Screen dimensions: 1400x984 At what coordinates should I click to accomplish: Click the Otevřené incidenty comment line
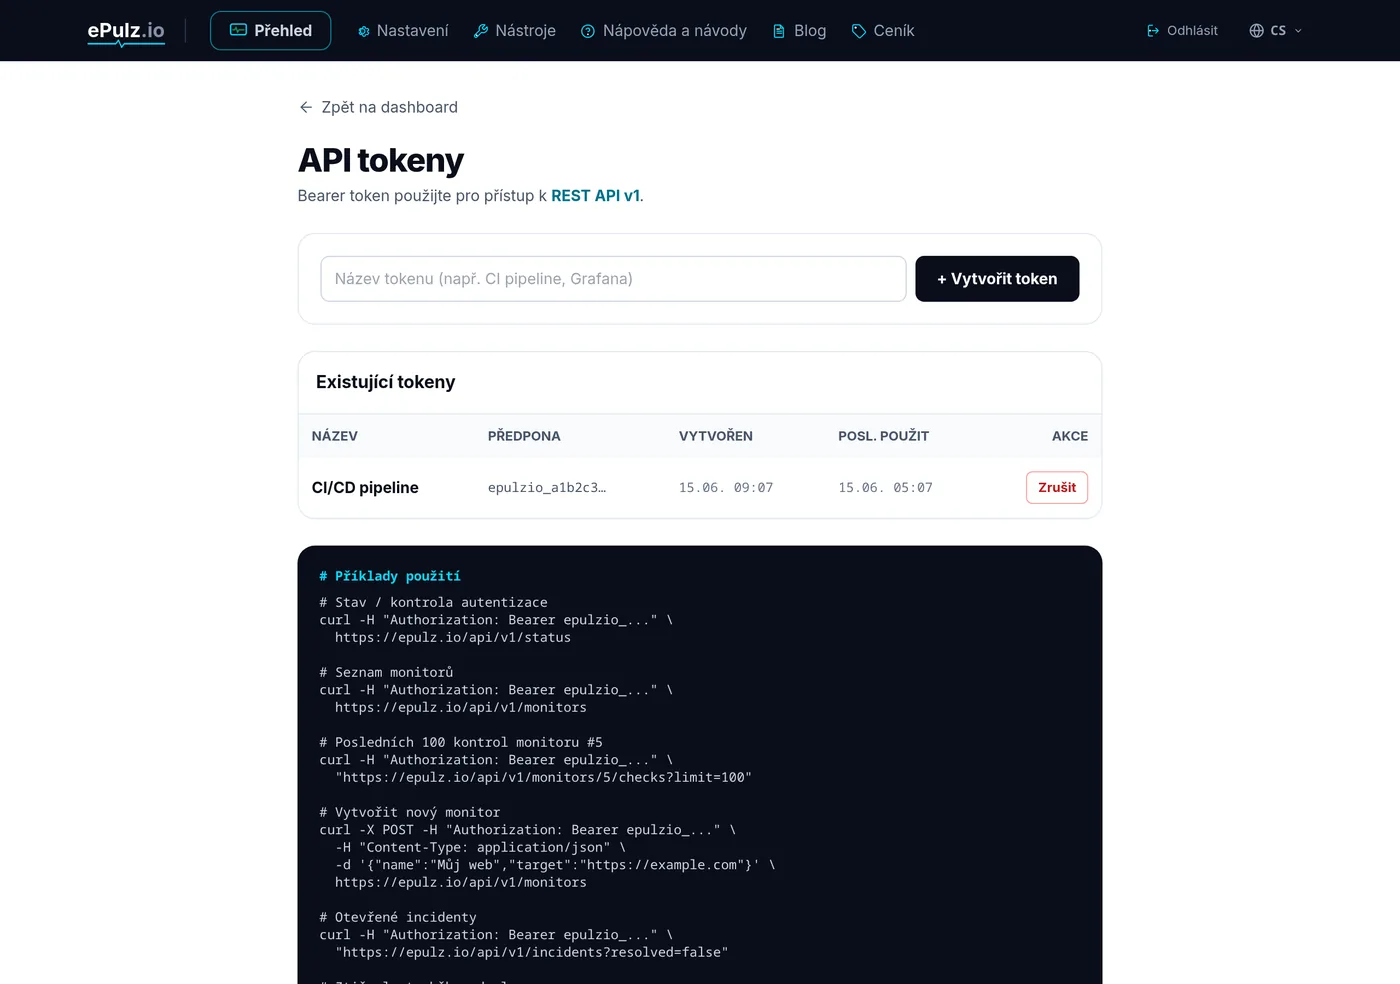click(398, 917)
